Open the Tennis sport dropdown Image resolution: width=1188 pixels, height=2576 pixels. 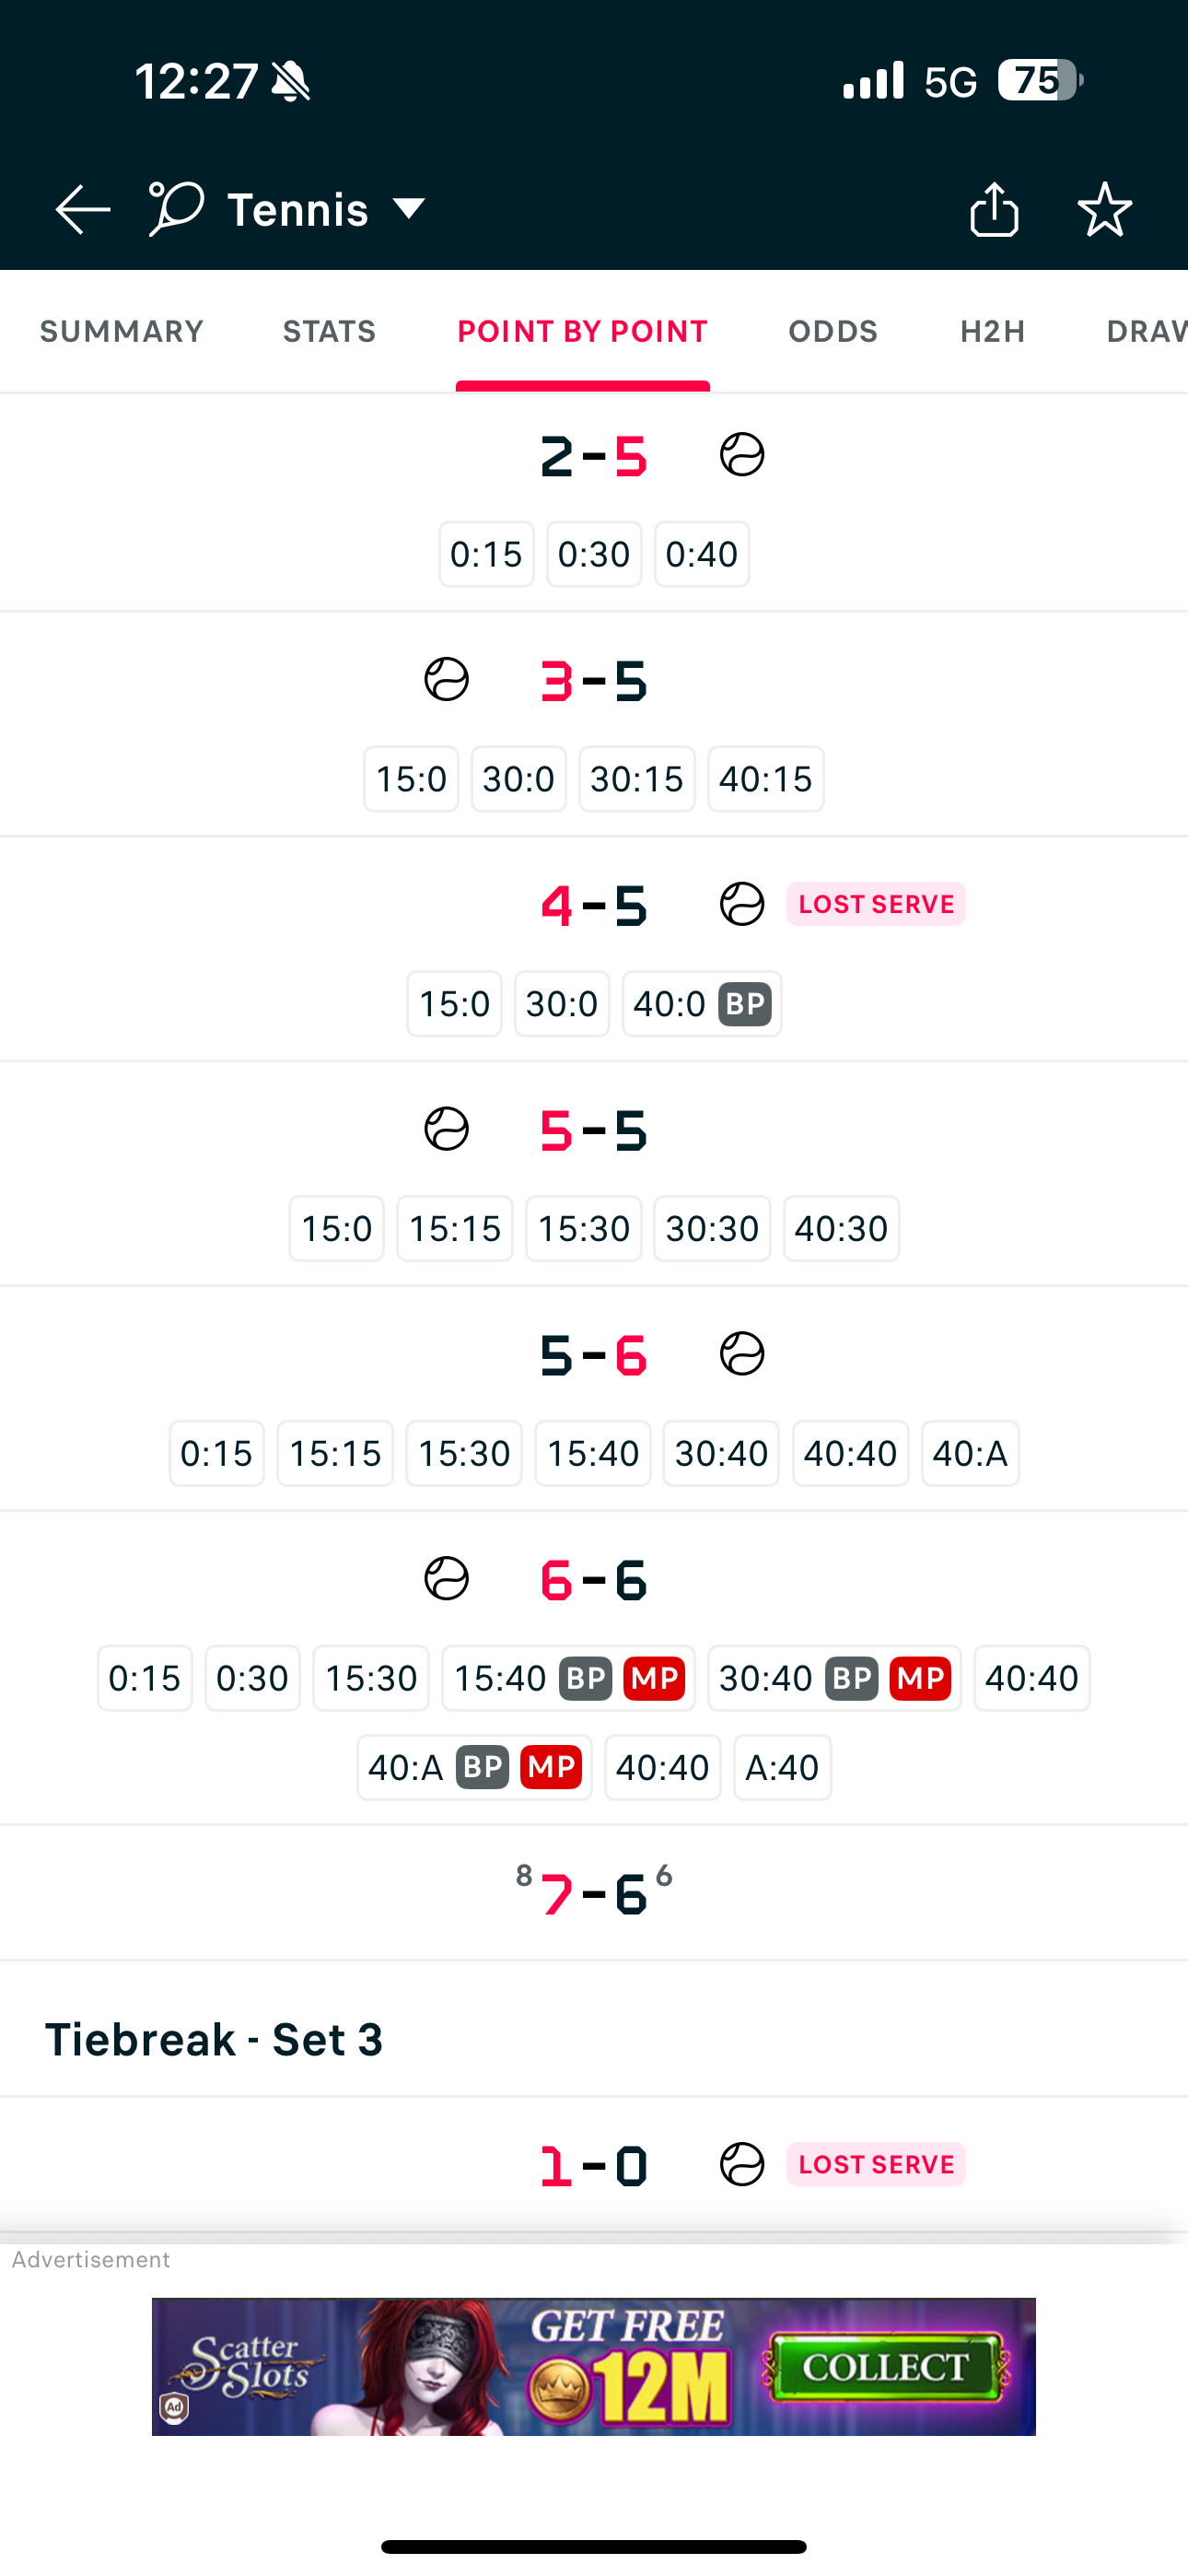coord(327,209)
